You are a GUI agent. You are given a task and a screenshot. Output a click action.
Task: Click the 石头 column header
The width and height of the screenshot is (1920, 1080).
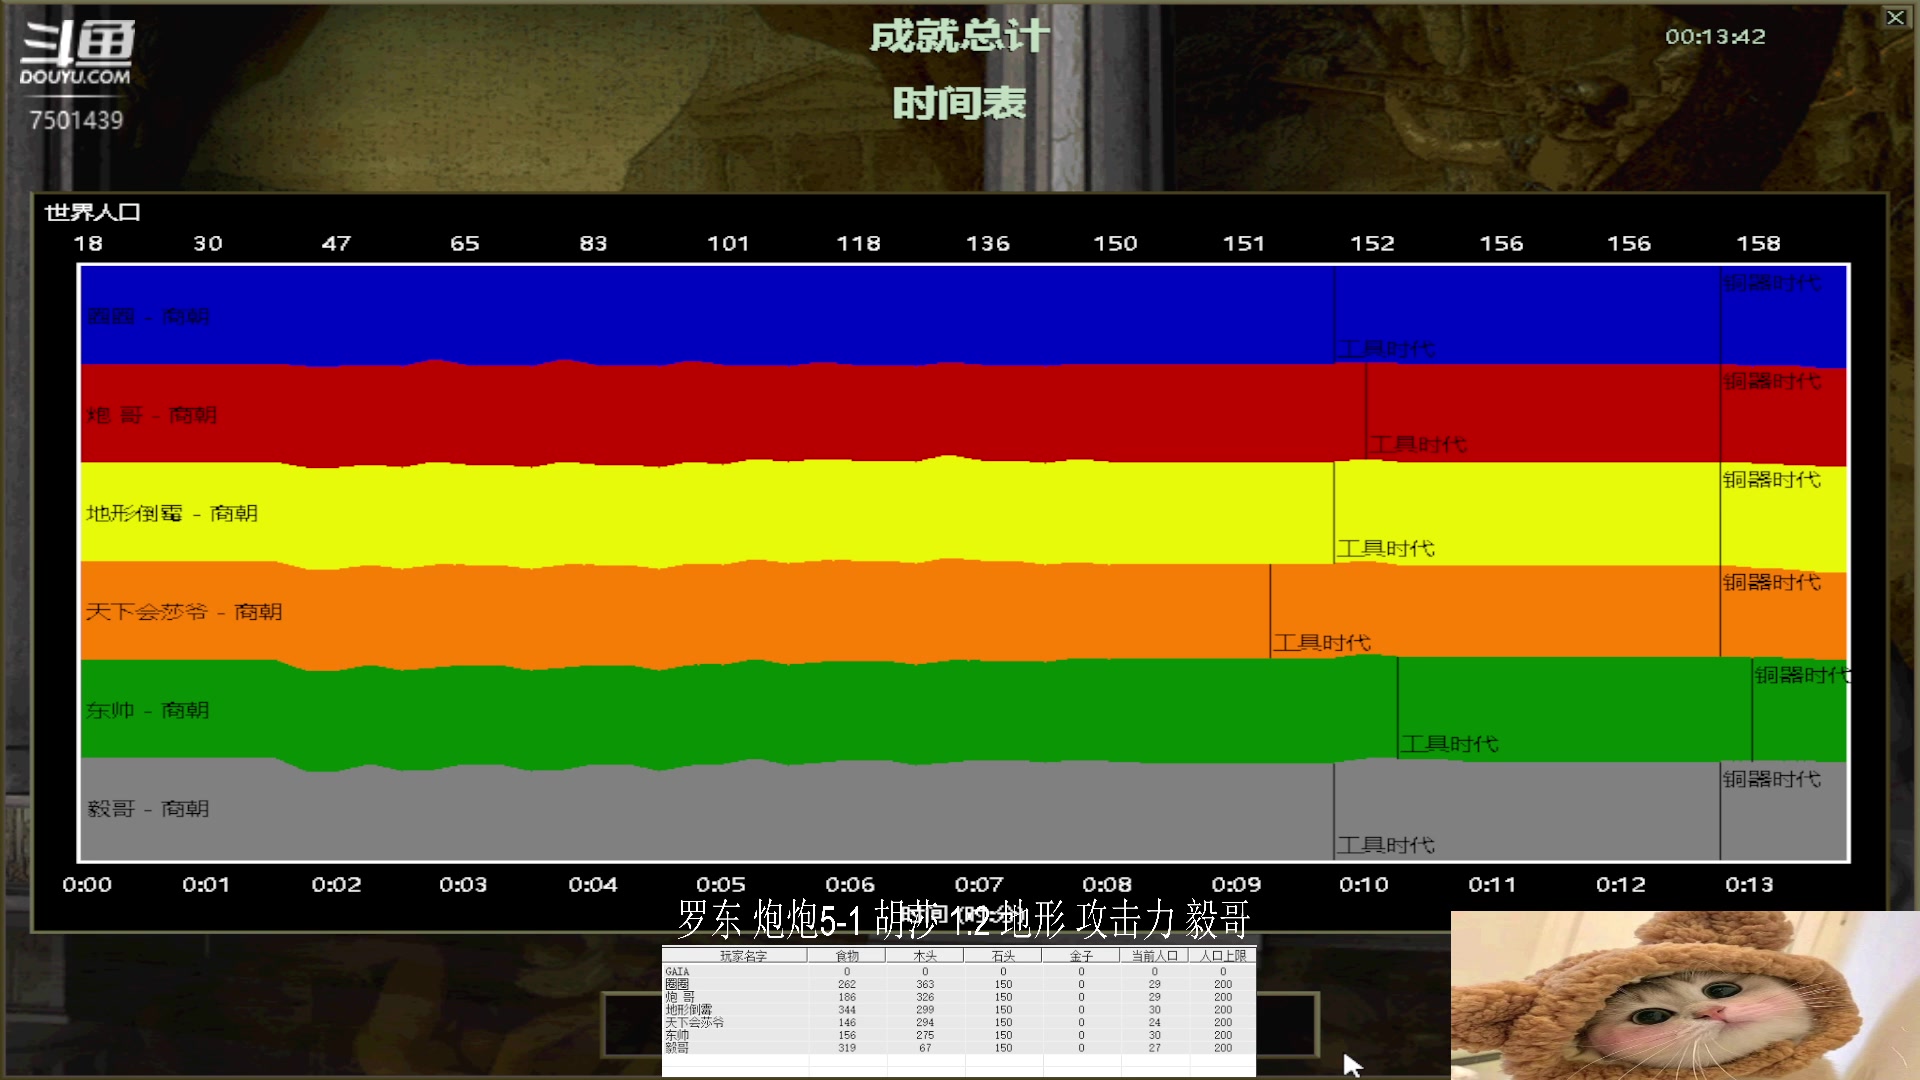tap(1003, 956)
